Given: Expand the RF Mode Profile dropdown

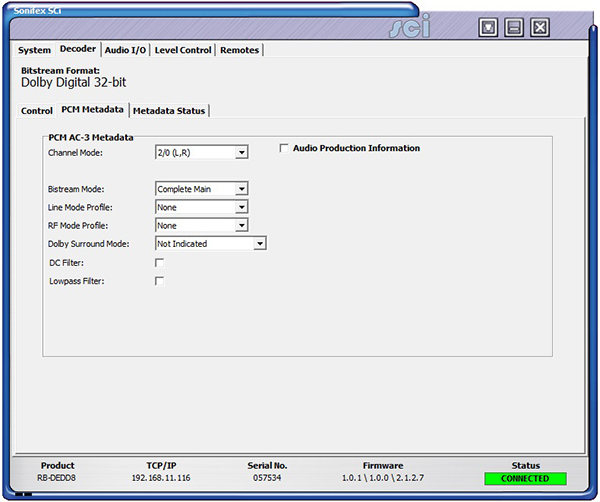Looking at the screenshot, I should 202,225.
